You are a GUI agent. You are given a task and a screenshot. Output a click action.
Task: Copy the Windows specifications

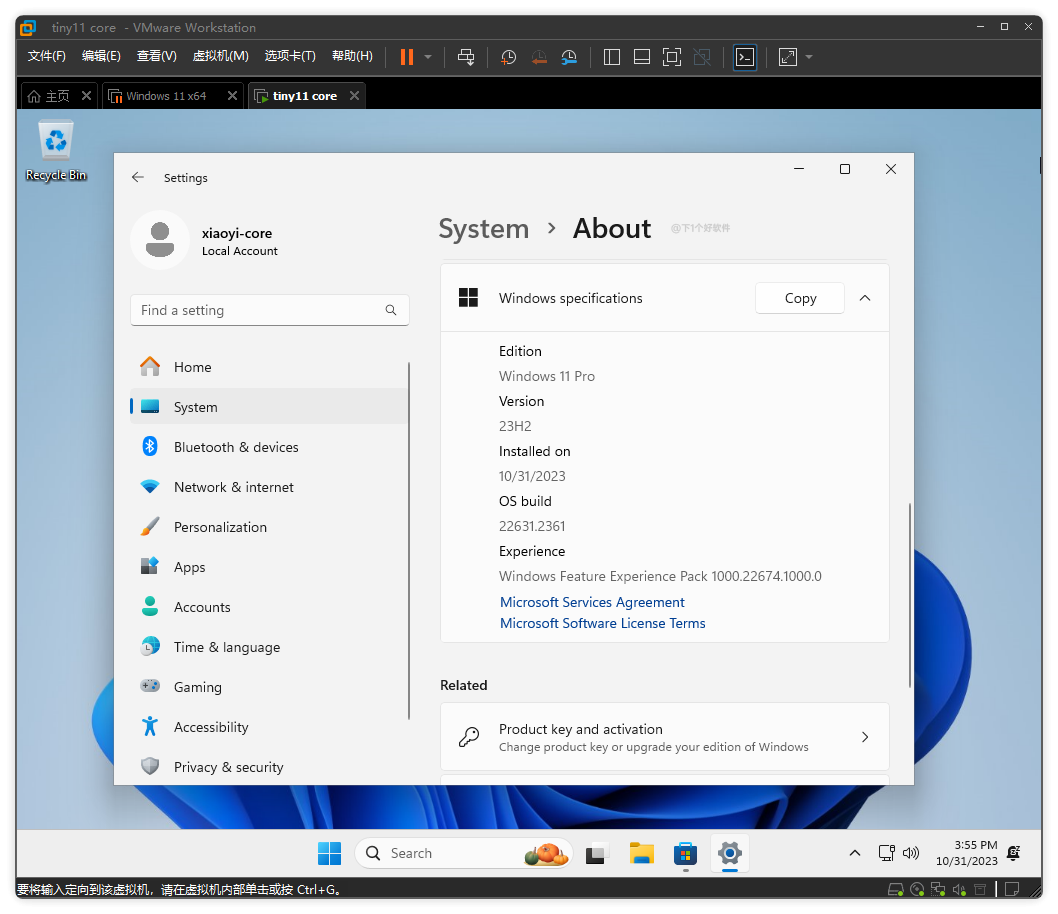800,298
